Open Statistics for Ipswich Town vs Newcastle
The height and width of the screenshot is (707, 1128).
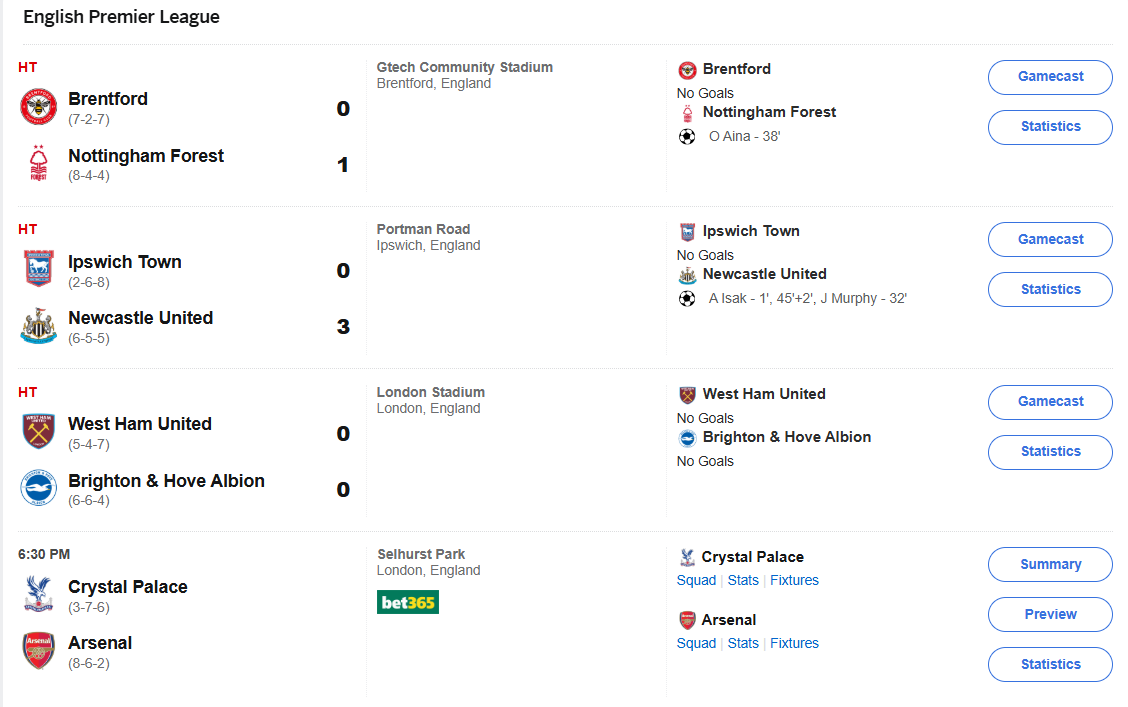point(1050,289)
